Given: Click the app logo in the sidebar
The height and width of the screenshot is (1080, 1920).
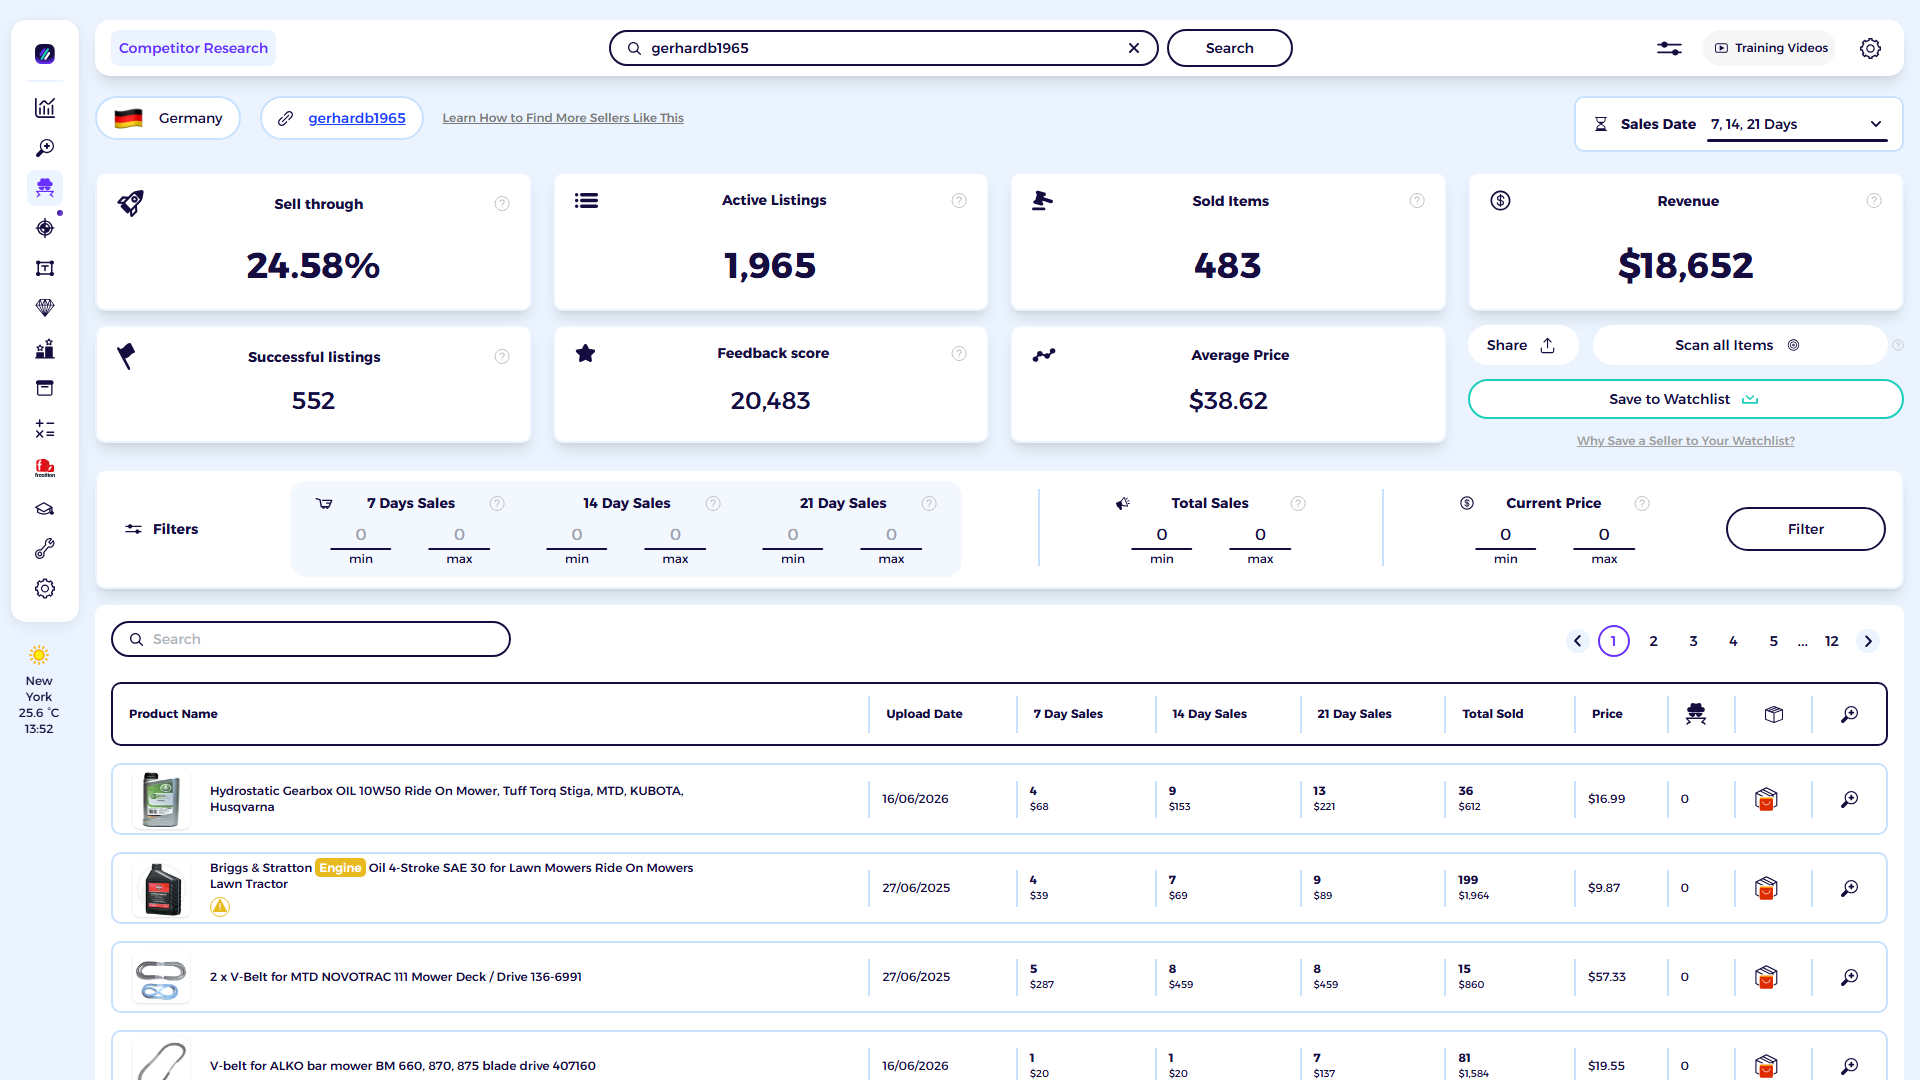Looking at the screenshot, I should tap(45, 54).
